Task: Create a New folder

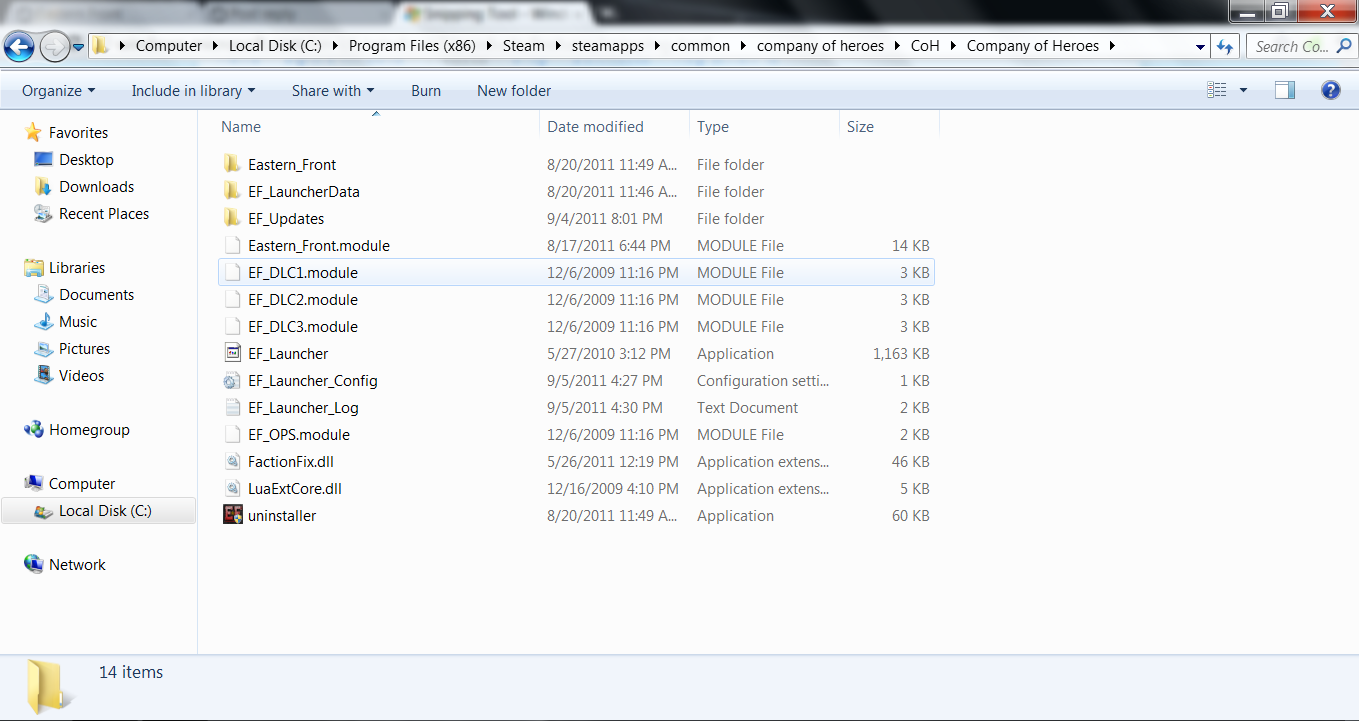Action: point(514,90)
